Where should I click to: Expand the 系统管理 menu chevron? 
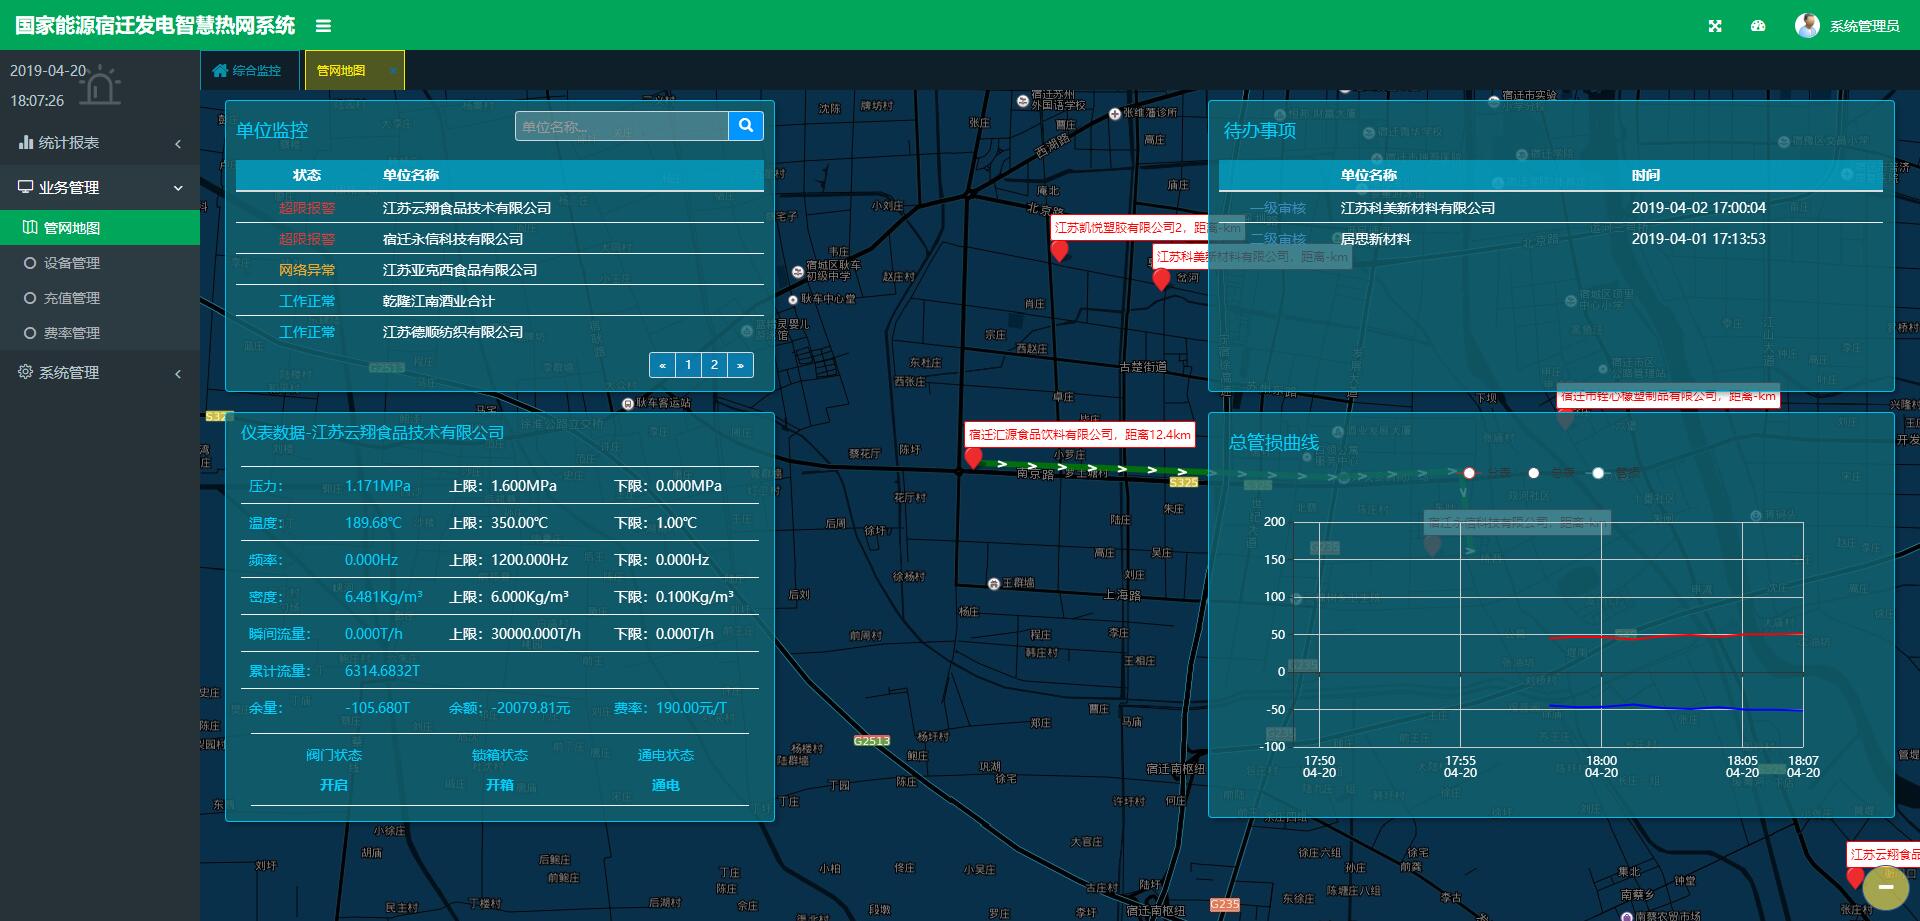[178, 374]
